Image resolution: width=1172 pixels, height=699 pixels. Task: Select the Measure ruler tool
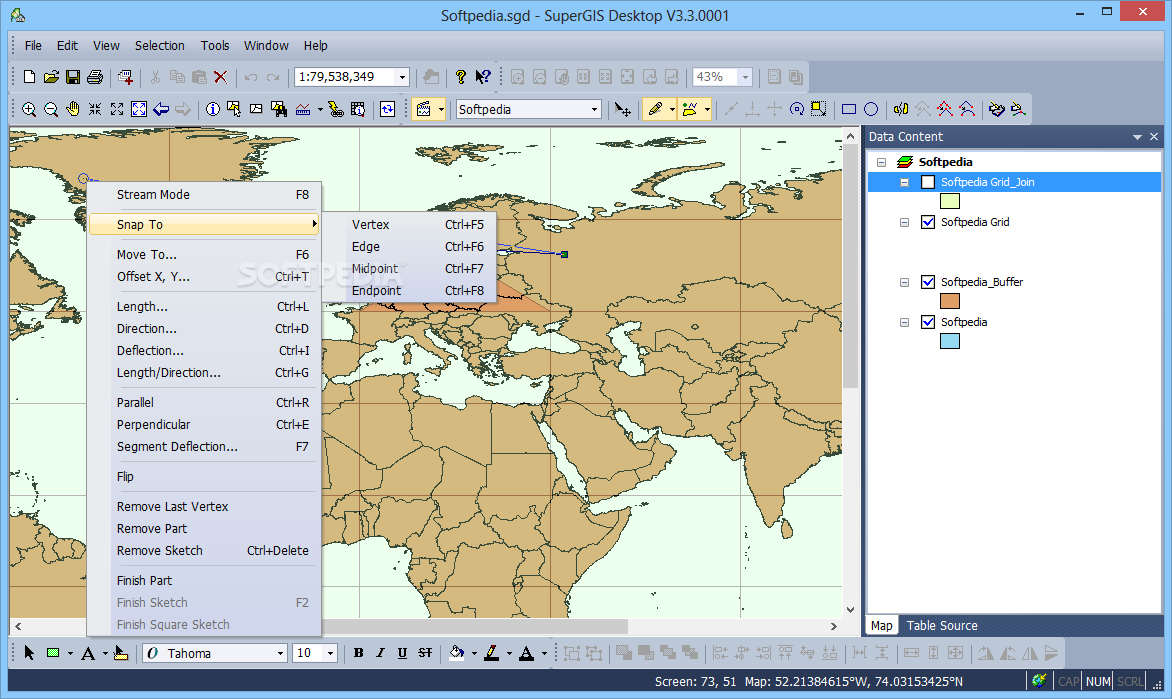(x=303, y=109)
